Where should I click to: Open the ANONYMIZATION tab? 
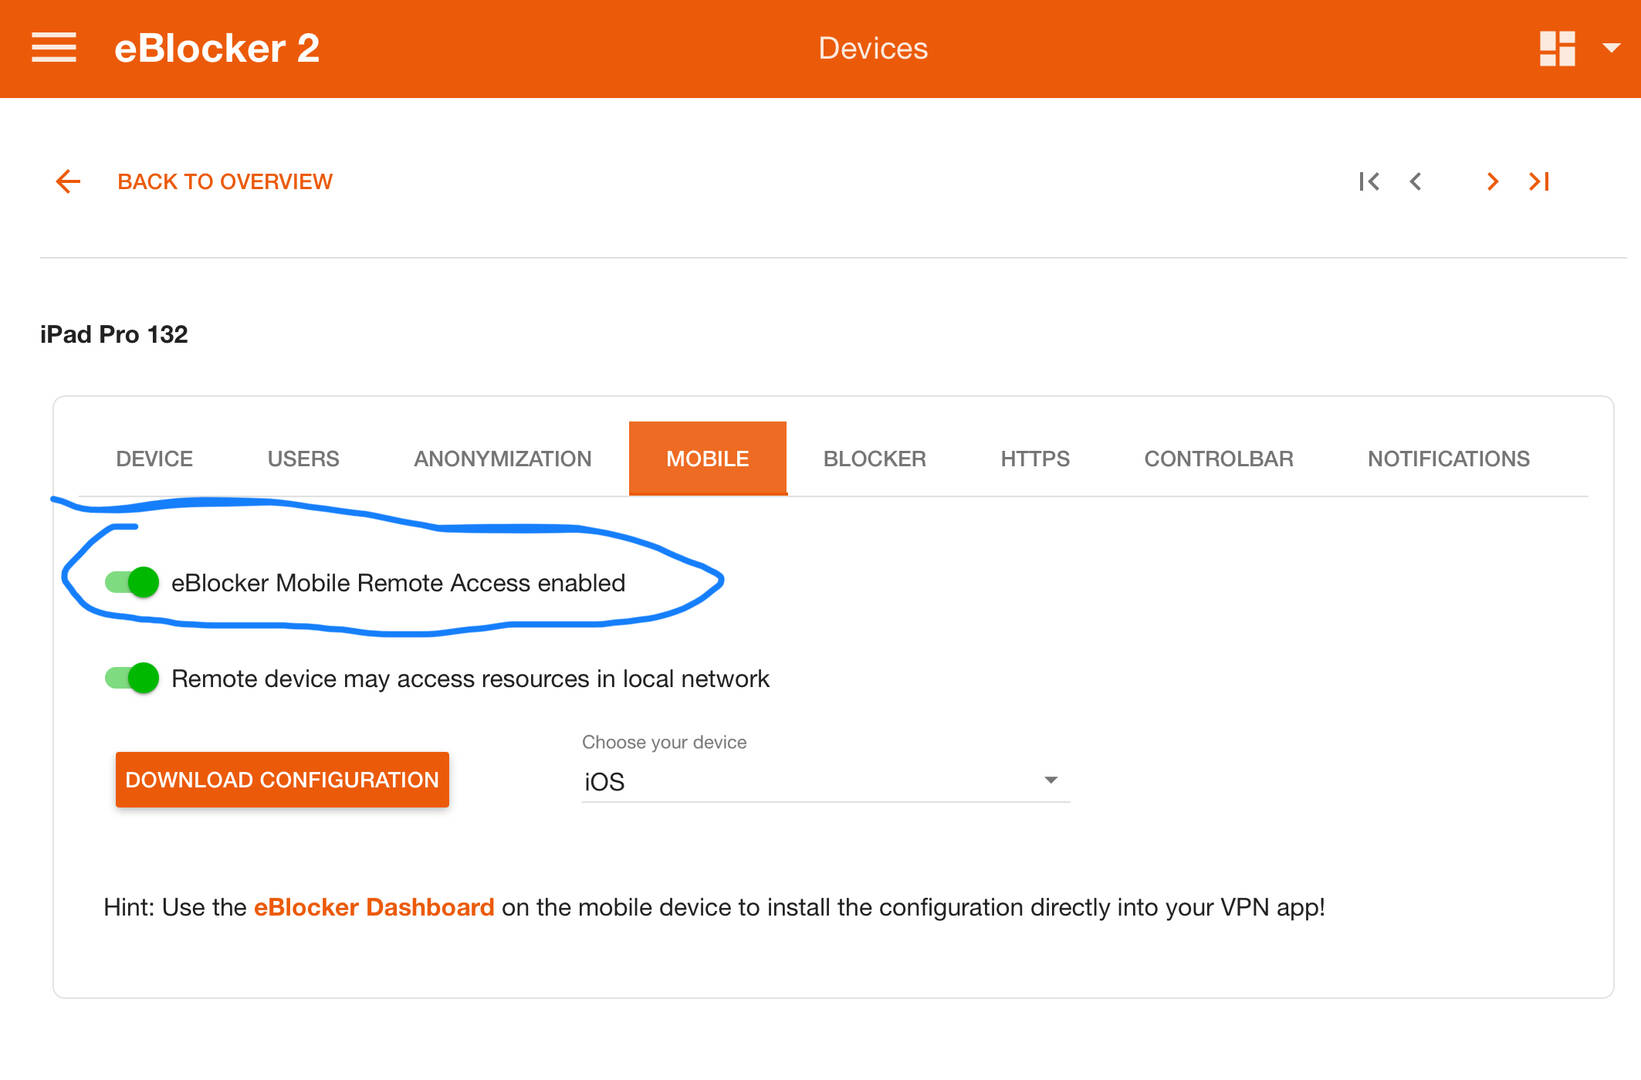tap(503, 459)
